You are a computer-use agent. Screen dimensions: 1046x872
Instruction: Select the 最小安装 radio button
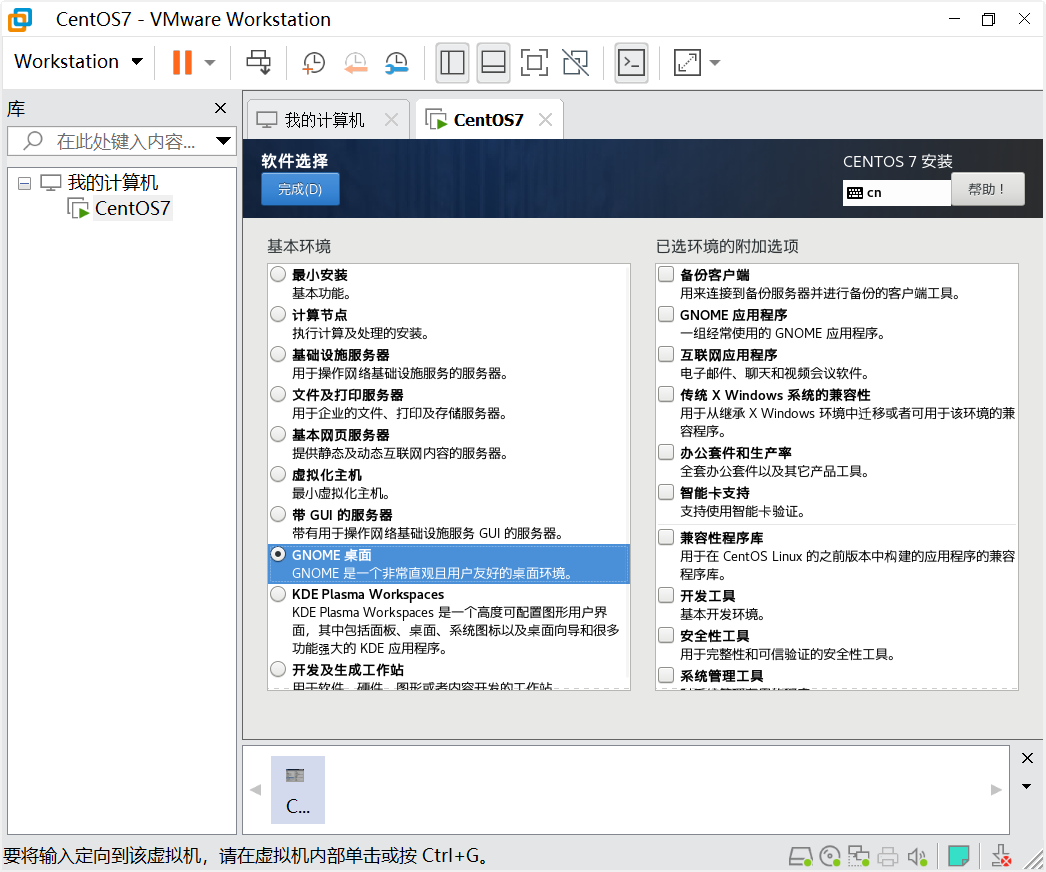click(x=278, y=274)
